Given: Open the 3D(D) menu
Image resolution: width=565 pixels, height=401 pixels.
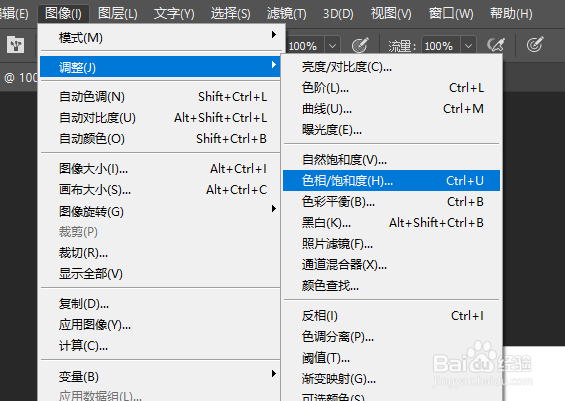Looking at the screenshot, I should click(338, 14).
